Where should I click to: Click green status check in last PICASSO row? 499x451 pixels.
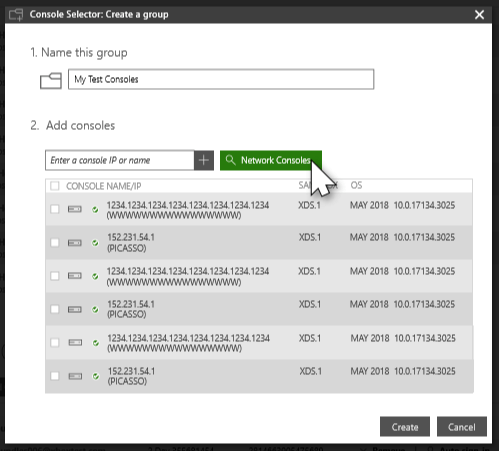96,376
